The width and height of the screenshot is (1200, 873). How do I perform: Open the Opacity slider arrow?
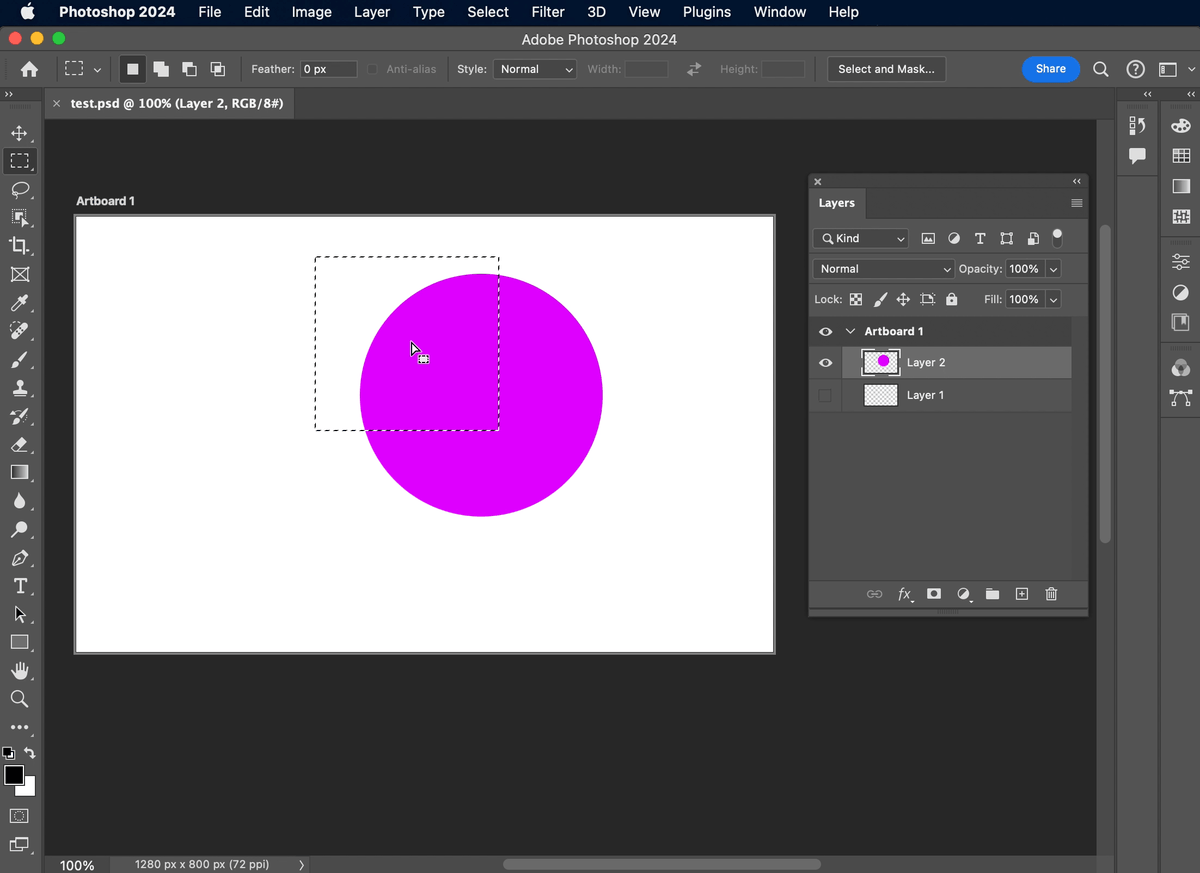point(1053,269)
